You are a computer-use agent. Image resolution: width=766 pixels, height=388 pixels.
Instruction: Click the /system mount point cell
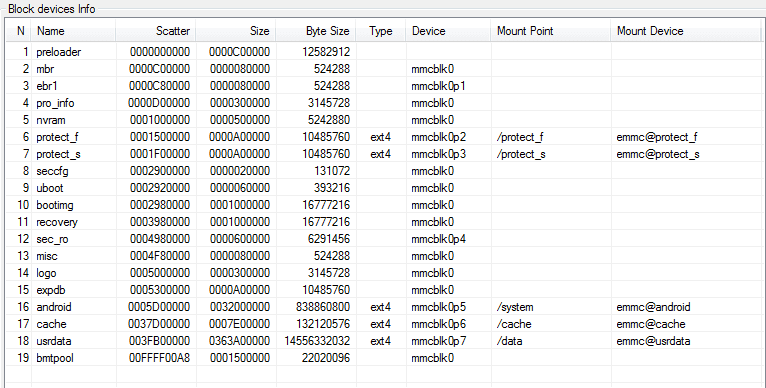[x=515, y=307]
